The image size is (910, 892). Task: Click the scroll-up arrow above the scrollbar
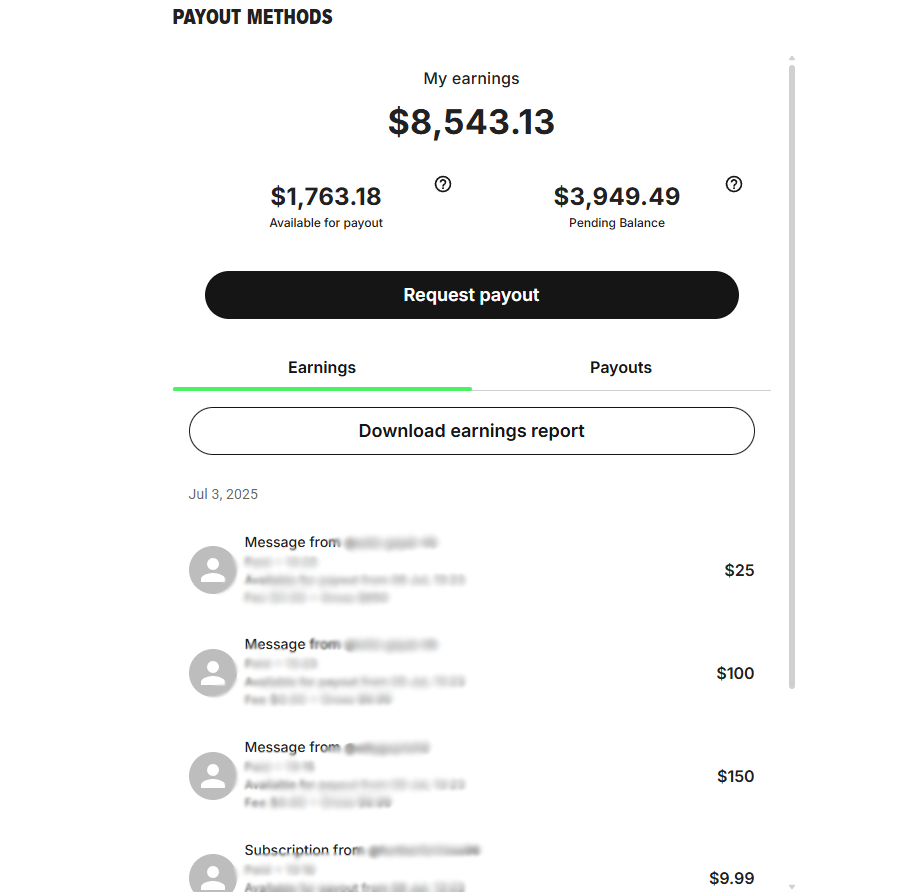[x=792, y=59]
